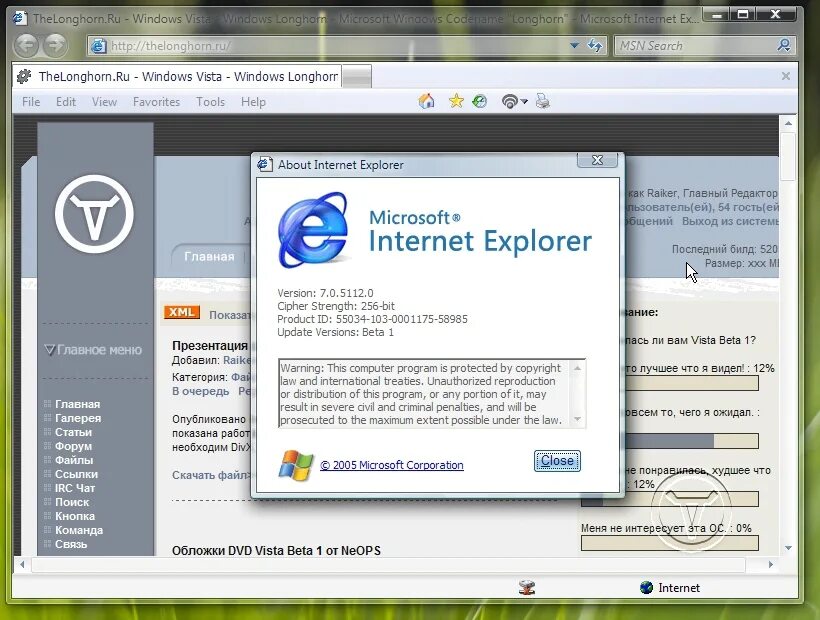Click the TheLonghorn.Ru bull logo
Screen dimensions: 820x620
pos(94,214)
